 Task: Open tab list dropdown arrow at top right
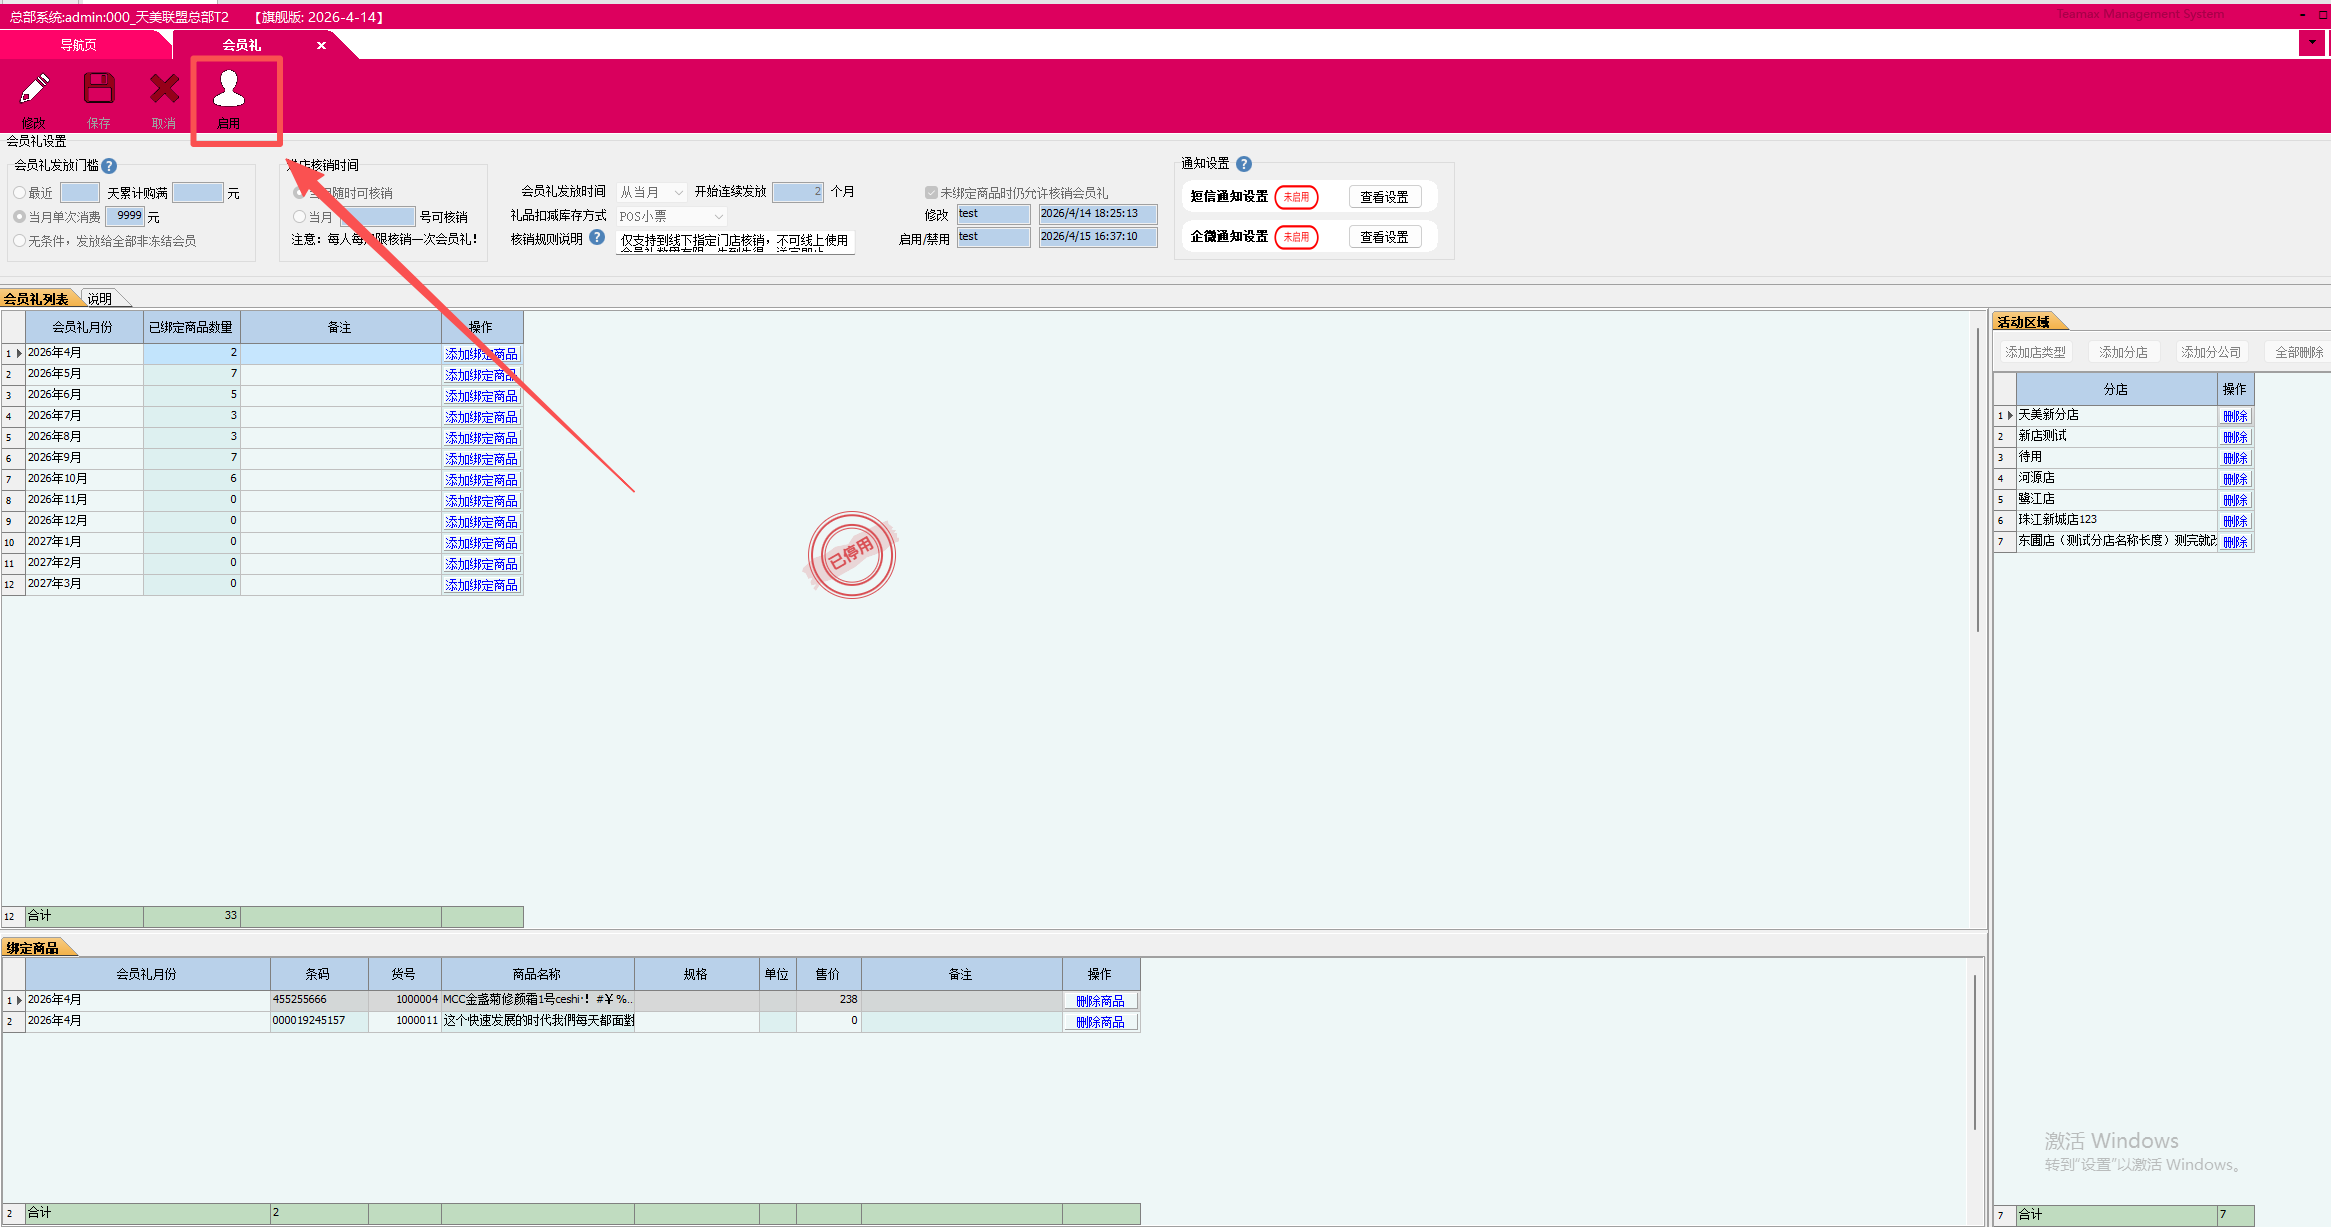2312,42
